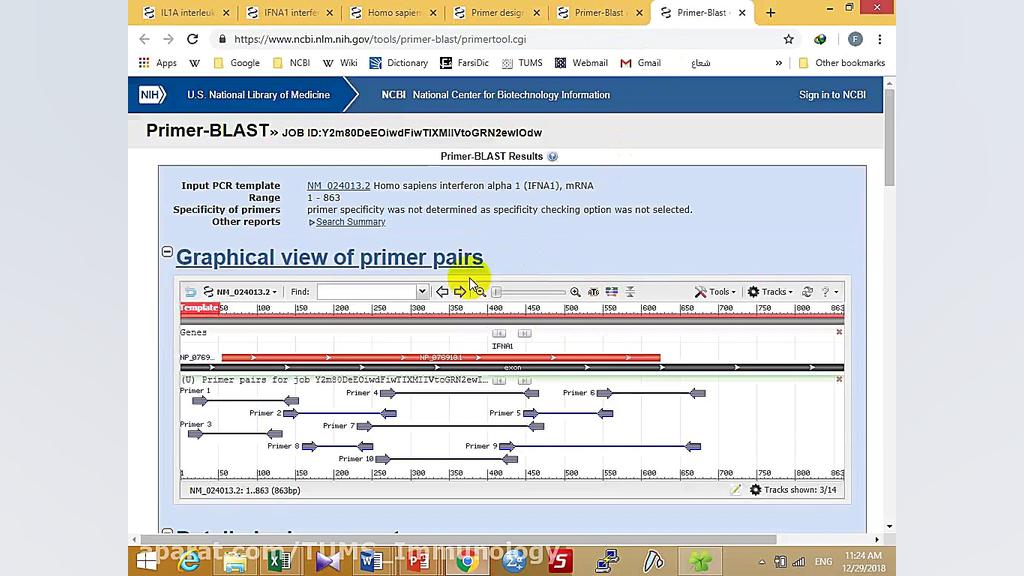Click the page horizontal scrollbar

458,539
